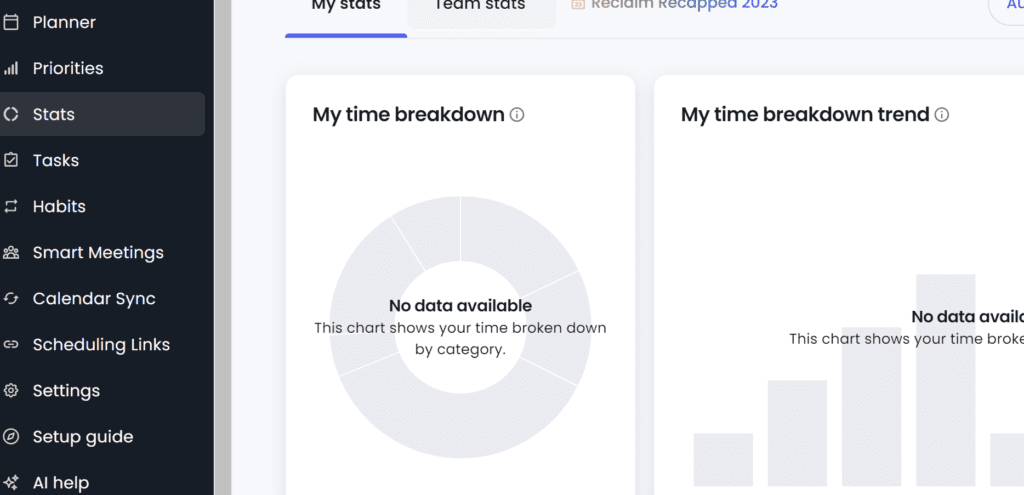Click the Calendar Sync arrows icon

pos(11,298)
